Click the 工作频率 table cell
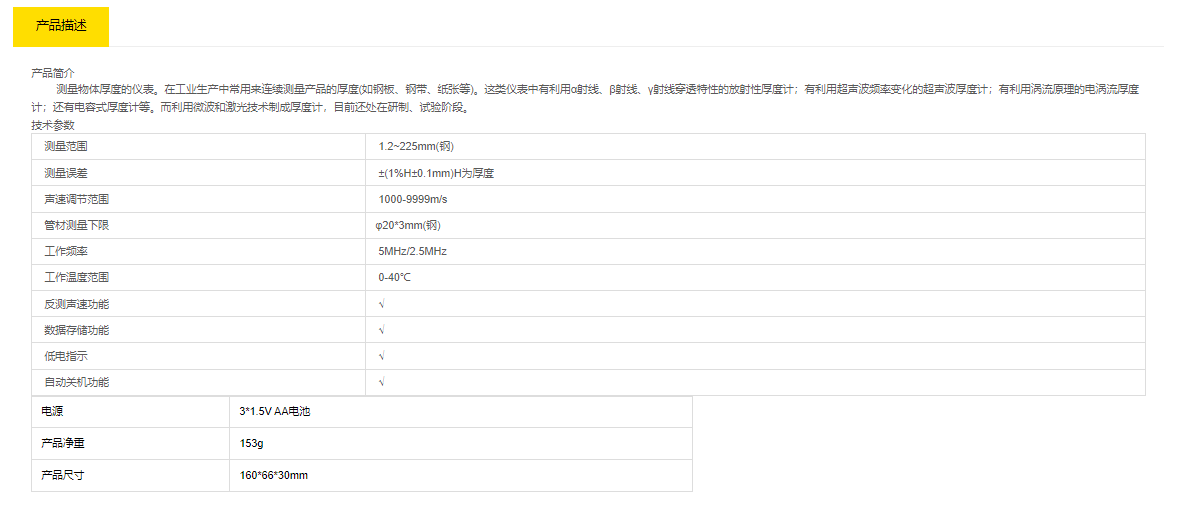 tap(199, 251)
